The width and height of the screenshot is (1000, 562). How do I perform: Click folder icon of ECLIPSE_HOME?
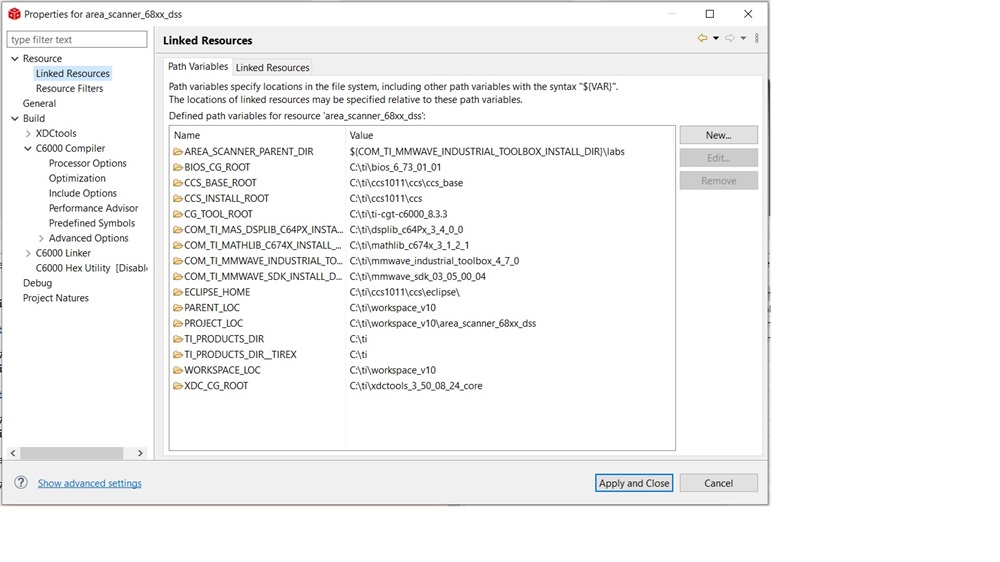(178, 292)
